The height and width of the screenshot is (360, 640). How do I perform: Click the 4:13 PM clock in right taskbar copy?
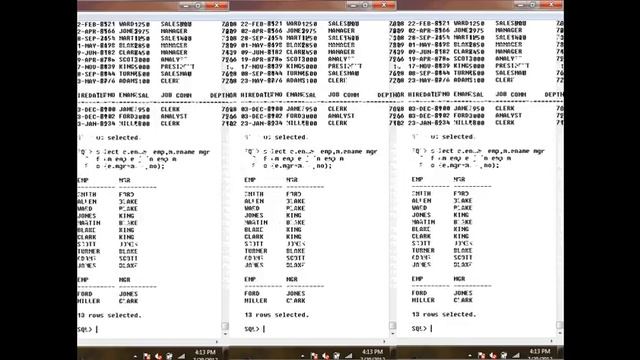(x=540, y=351)
